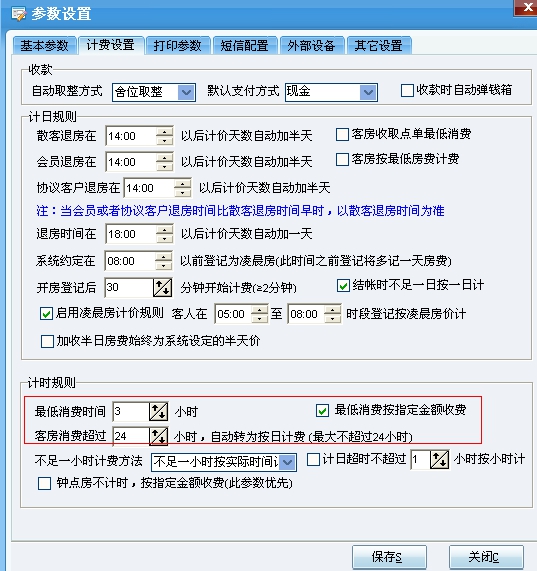Image resolution: width=537 pixels, height=571 pixels.
Task: Click 参数设置 title bar icon
Action: point(19,14)
